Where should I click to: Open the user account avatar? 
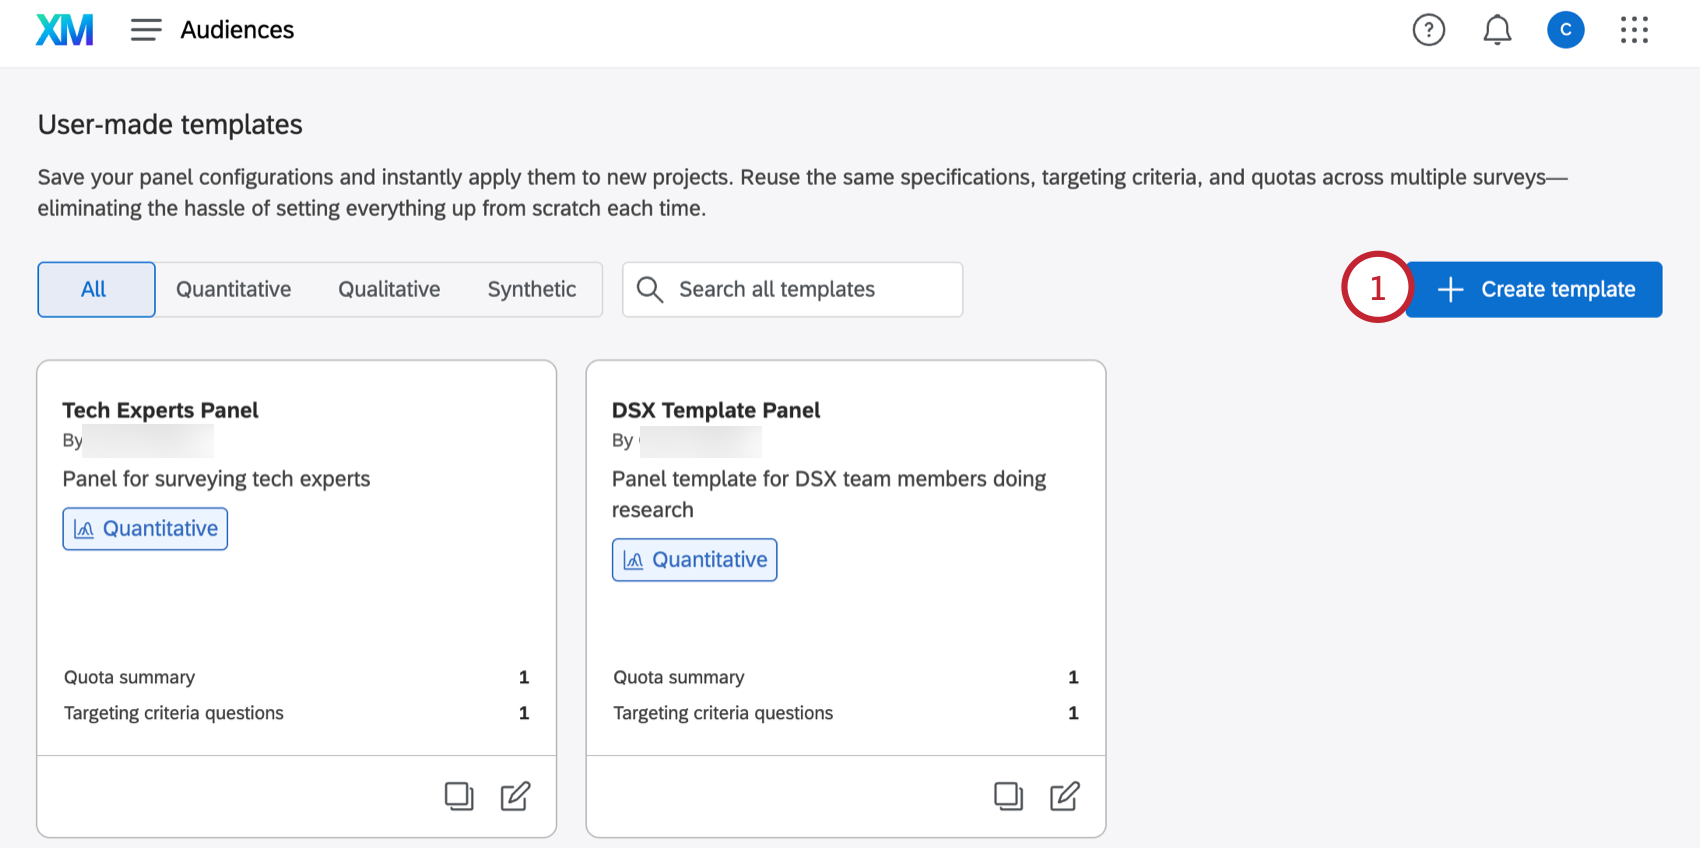coord(1565,30)
